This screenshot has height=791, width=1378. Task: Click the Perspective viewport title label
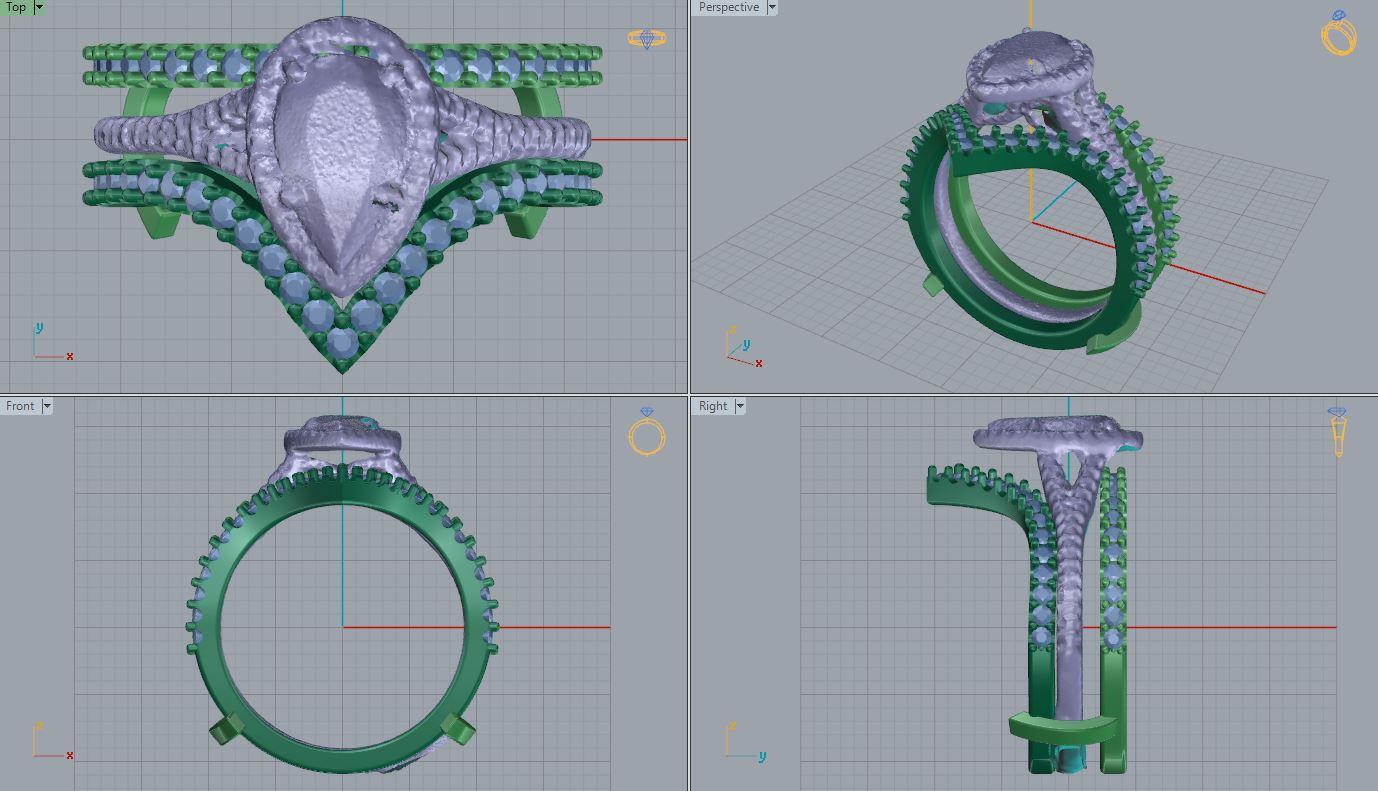(728, 7)
